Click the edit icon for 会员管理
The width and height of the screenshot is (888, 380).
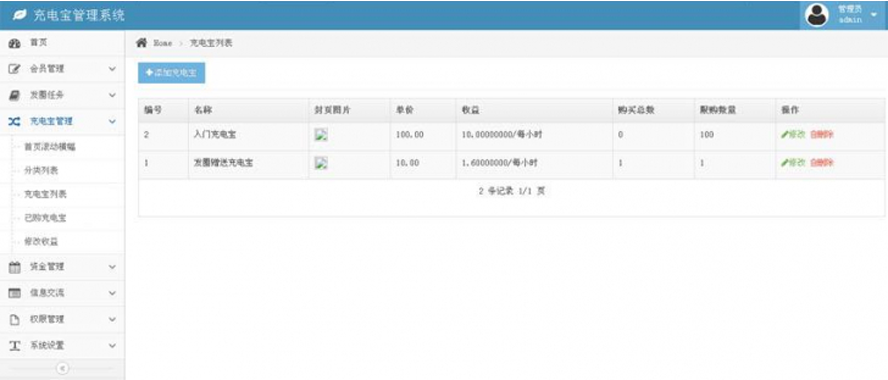15,69
